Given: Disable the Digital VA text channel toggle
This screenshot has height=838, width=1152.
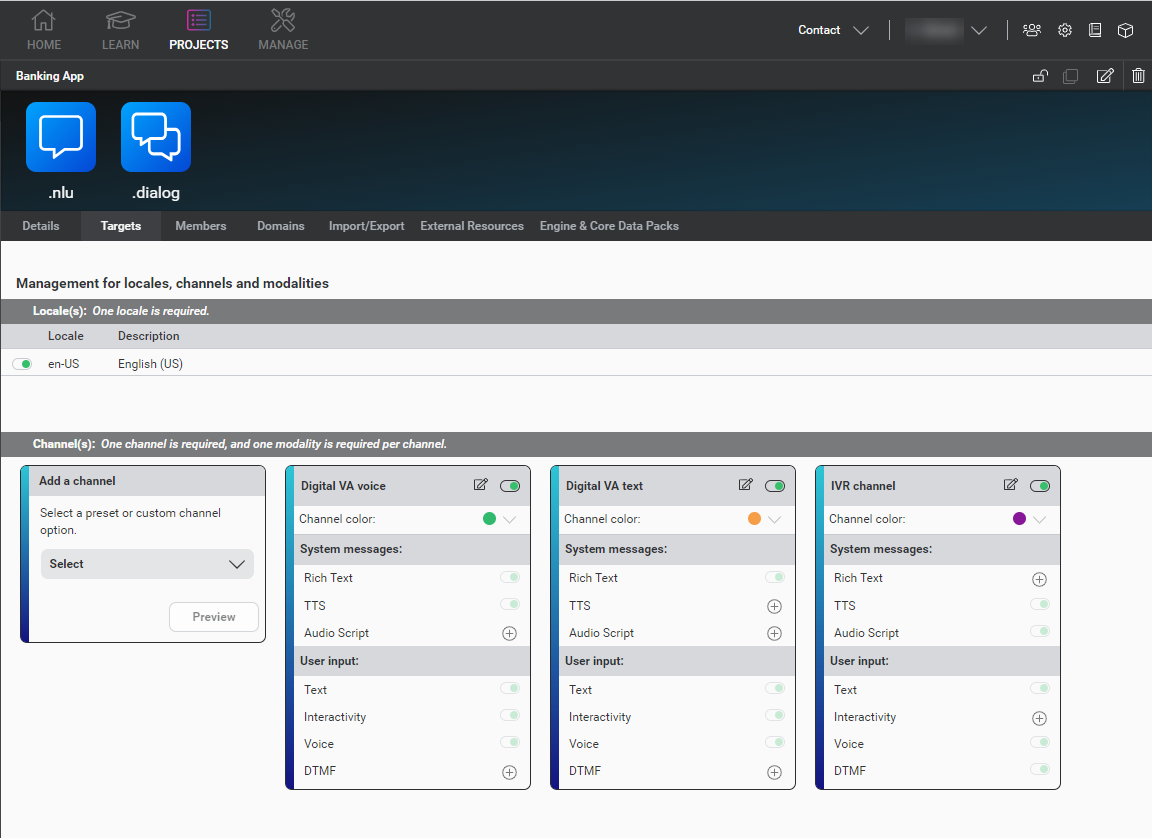Looking at the screenshot, I should (x=775, y=486).
